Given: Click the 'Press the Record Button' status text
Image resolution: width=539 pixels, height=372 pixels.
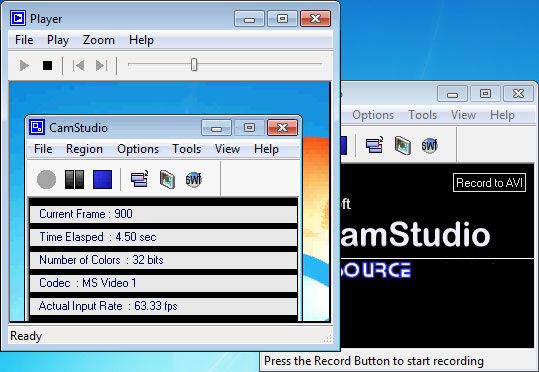Looking at the screenshot, I should click(374, 361).
